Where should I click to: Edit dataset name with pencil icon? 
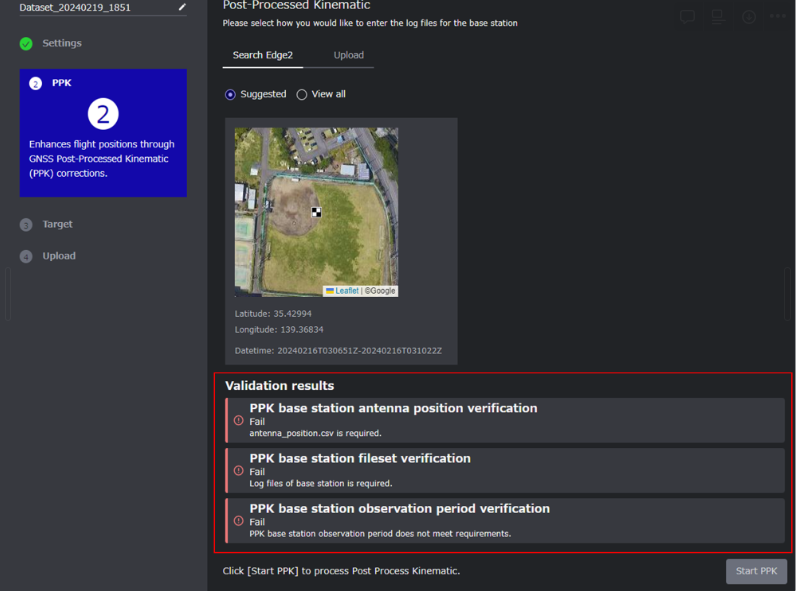pyautogui.click(x=182, y=7)
